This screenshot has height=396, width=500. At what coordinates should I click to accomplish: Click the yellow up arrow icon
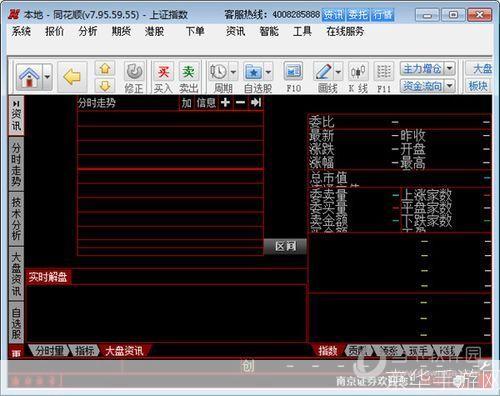[105, 69]
